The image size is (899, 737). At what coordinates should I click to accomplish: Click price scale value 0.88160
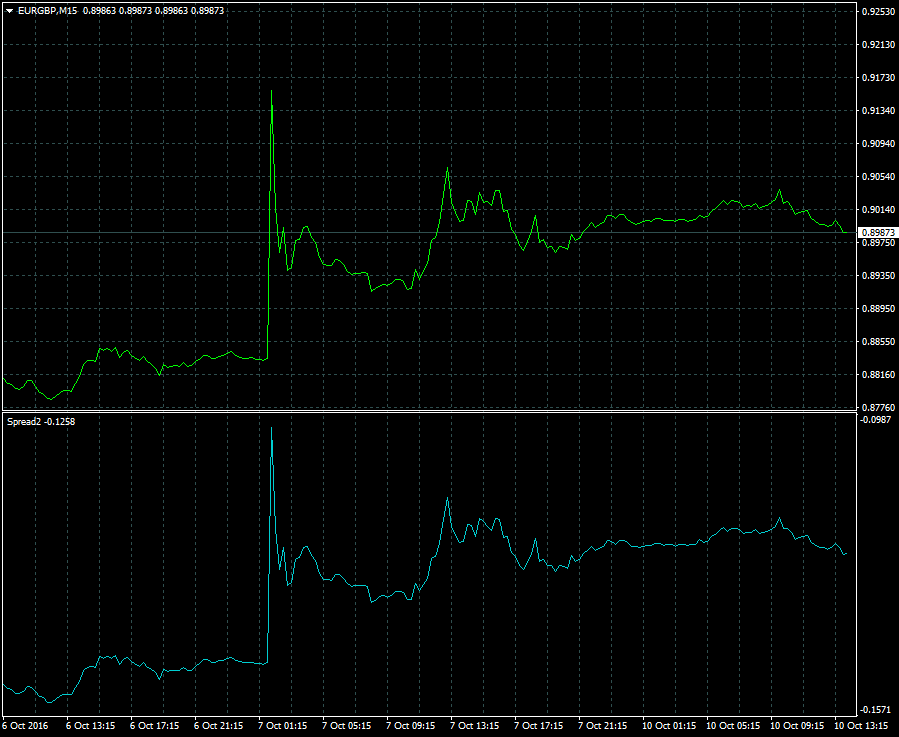[x=878, y=375]
